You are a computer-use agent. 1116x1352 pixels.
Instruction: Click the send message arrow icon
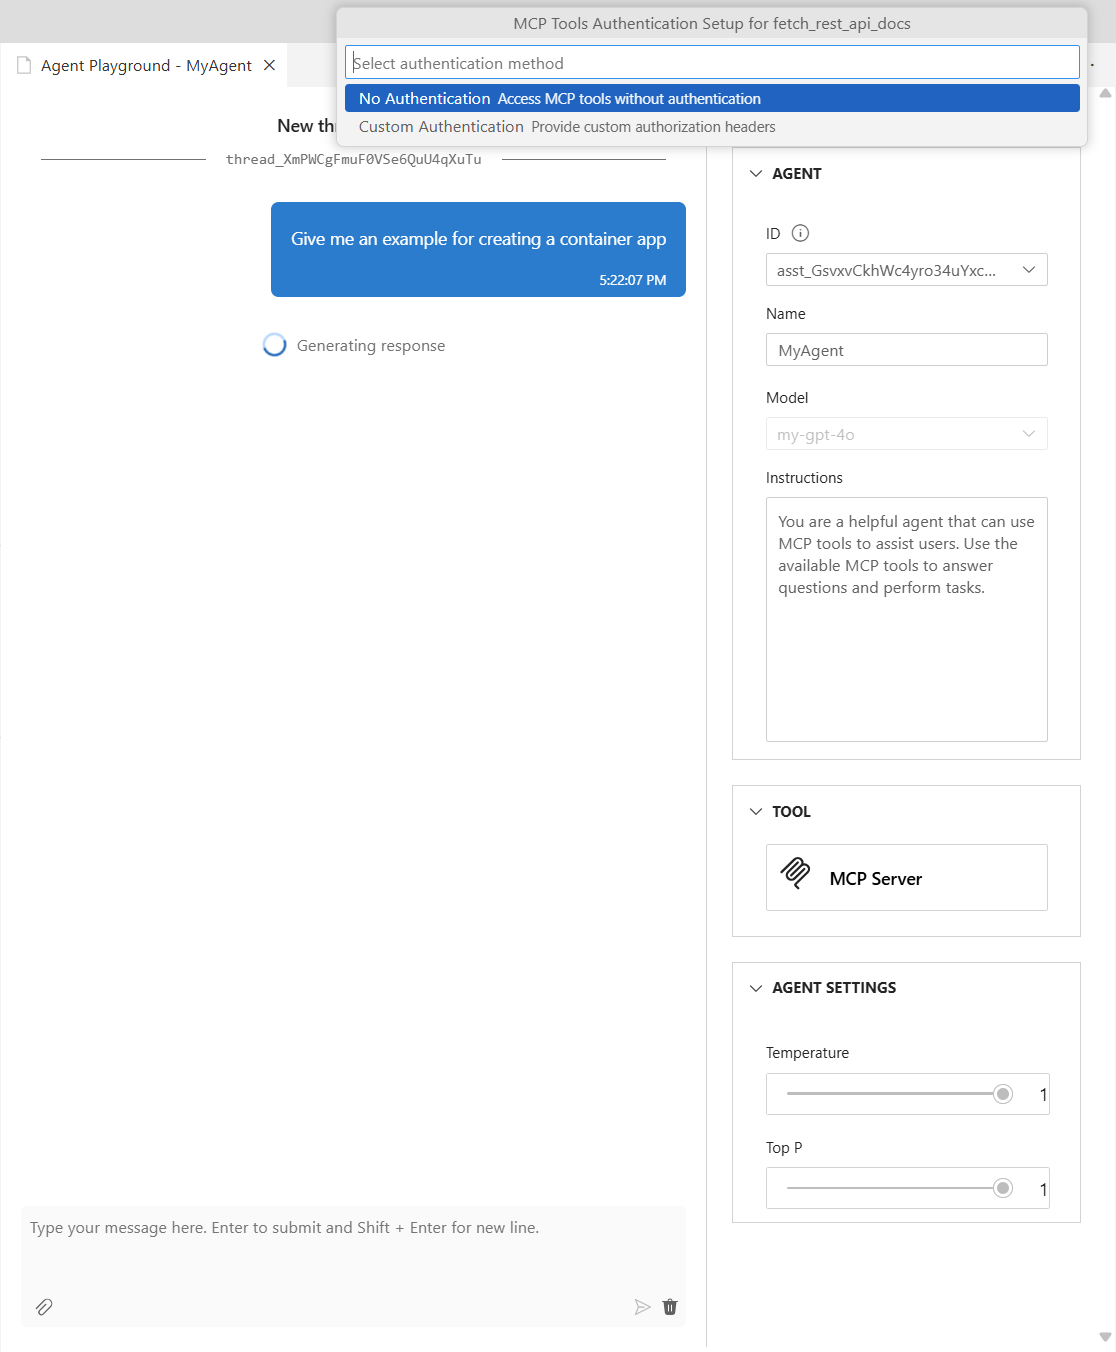[x=642, y=1307]
